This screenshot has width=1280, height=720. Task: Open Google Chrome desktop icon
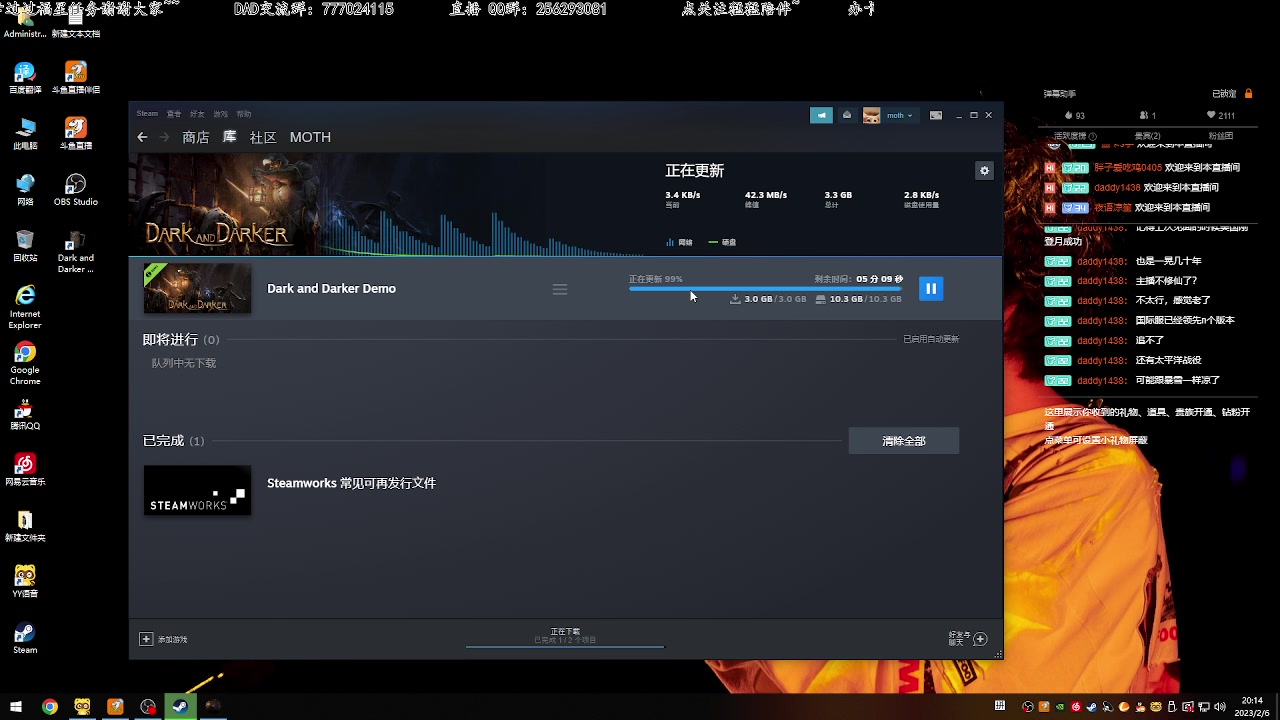pyautogui.click(x=25, y=363)
